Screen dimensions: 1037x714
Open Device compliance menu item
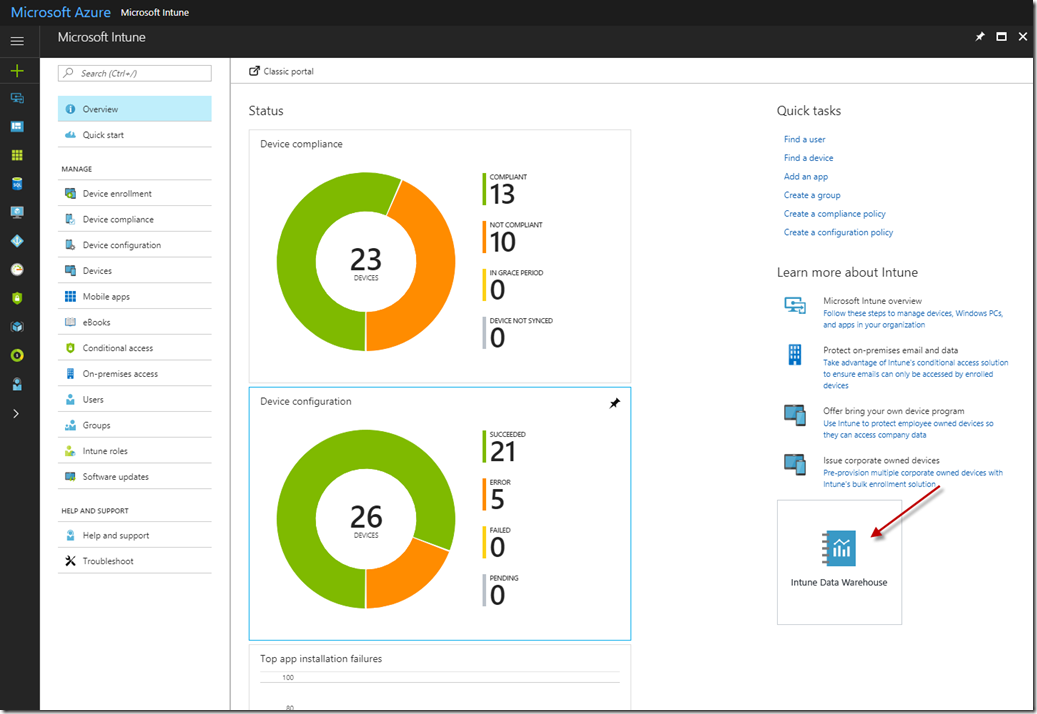coord(135,219)
